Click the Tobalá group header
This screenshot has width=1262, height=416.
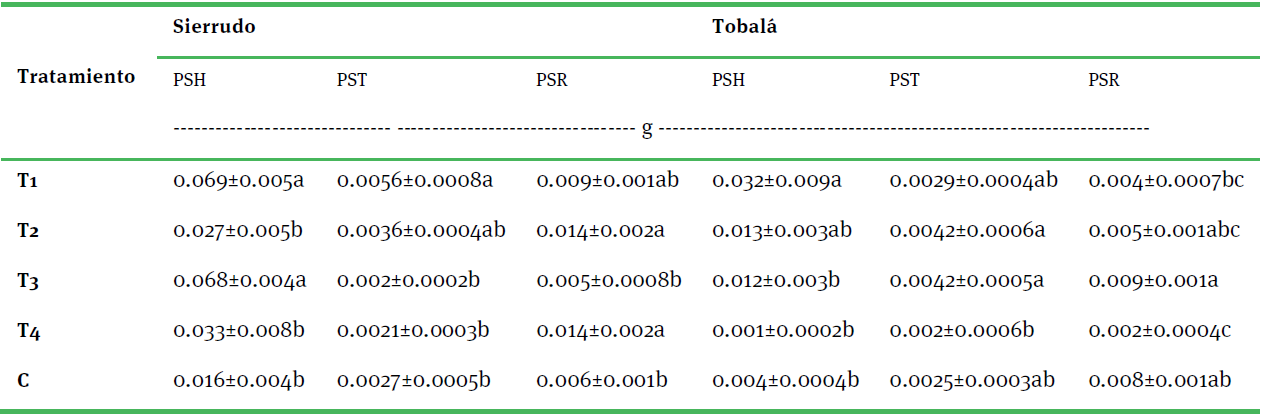(x=744, y=27)
